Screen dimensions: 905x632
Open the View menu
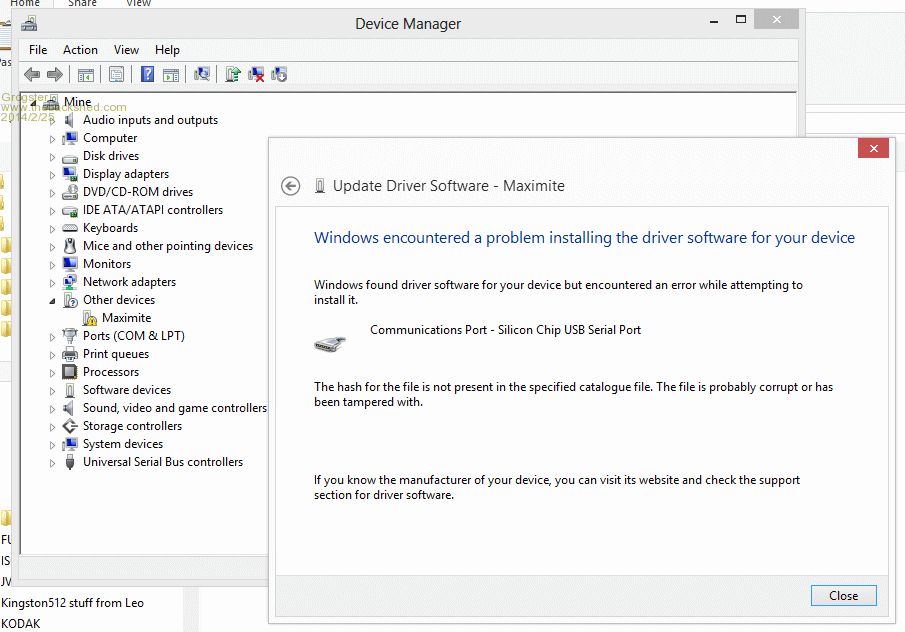tap(126, 50)
